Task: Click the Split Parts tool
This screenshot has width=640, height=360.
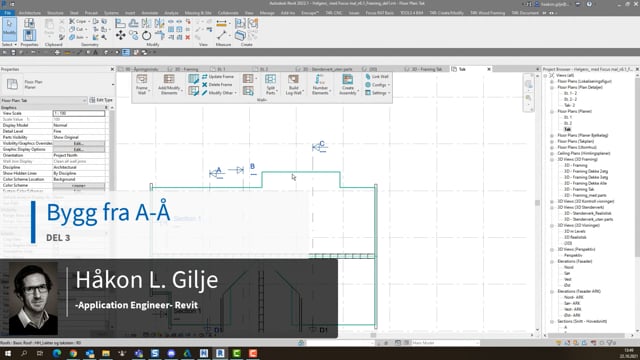Action: pos(271,84)
